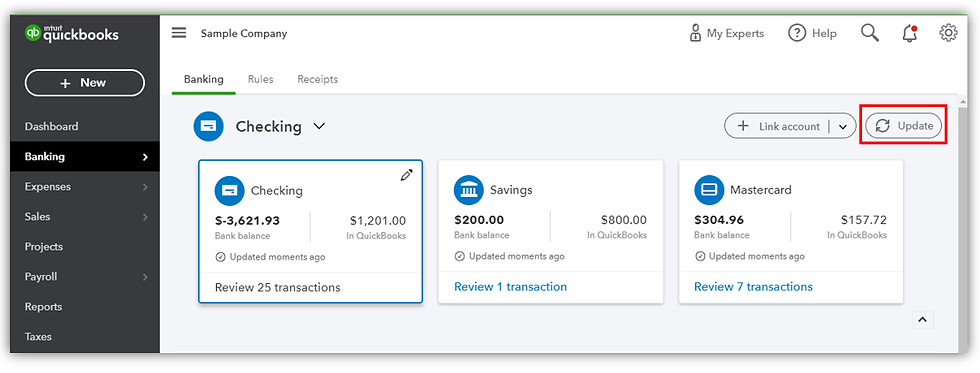Open the My Experts icon
The height and width of the screenshot is (373, 980).
pos(694,33)
